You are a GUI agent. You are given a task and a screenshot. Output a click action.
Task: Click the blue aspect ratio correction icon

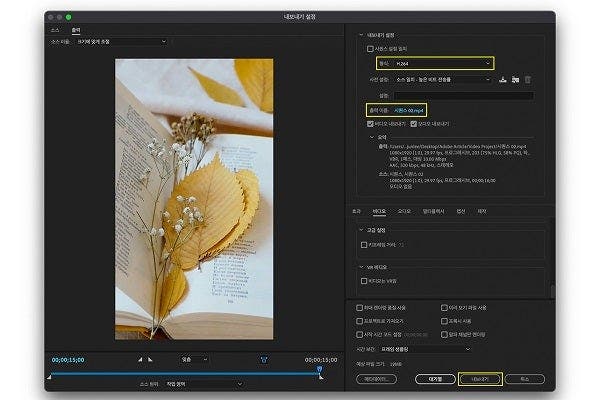pyautogui.click(x=264, y=359)
